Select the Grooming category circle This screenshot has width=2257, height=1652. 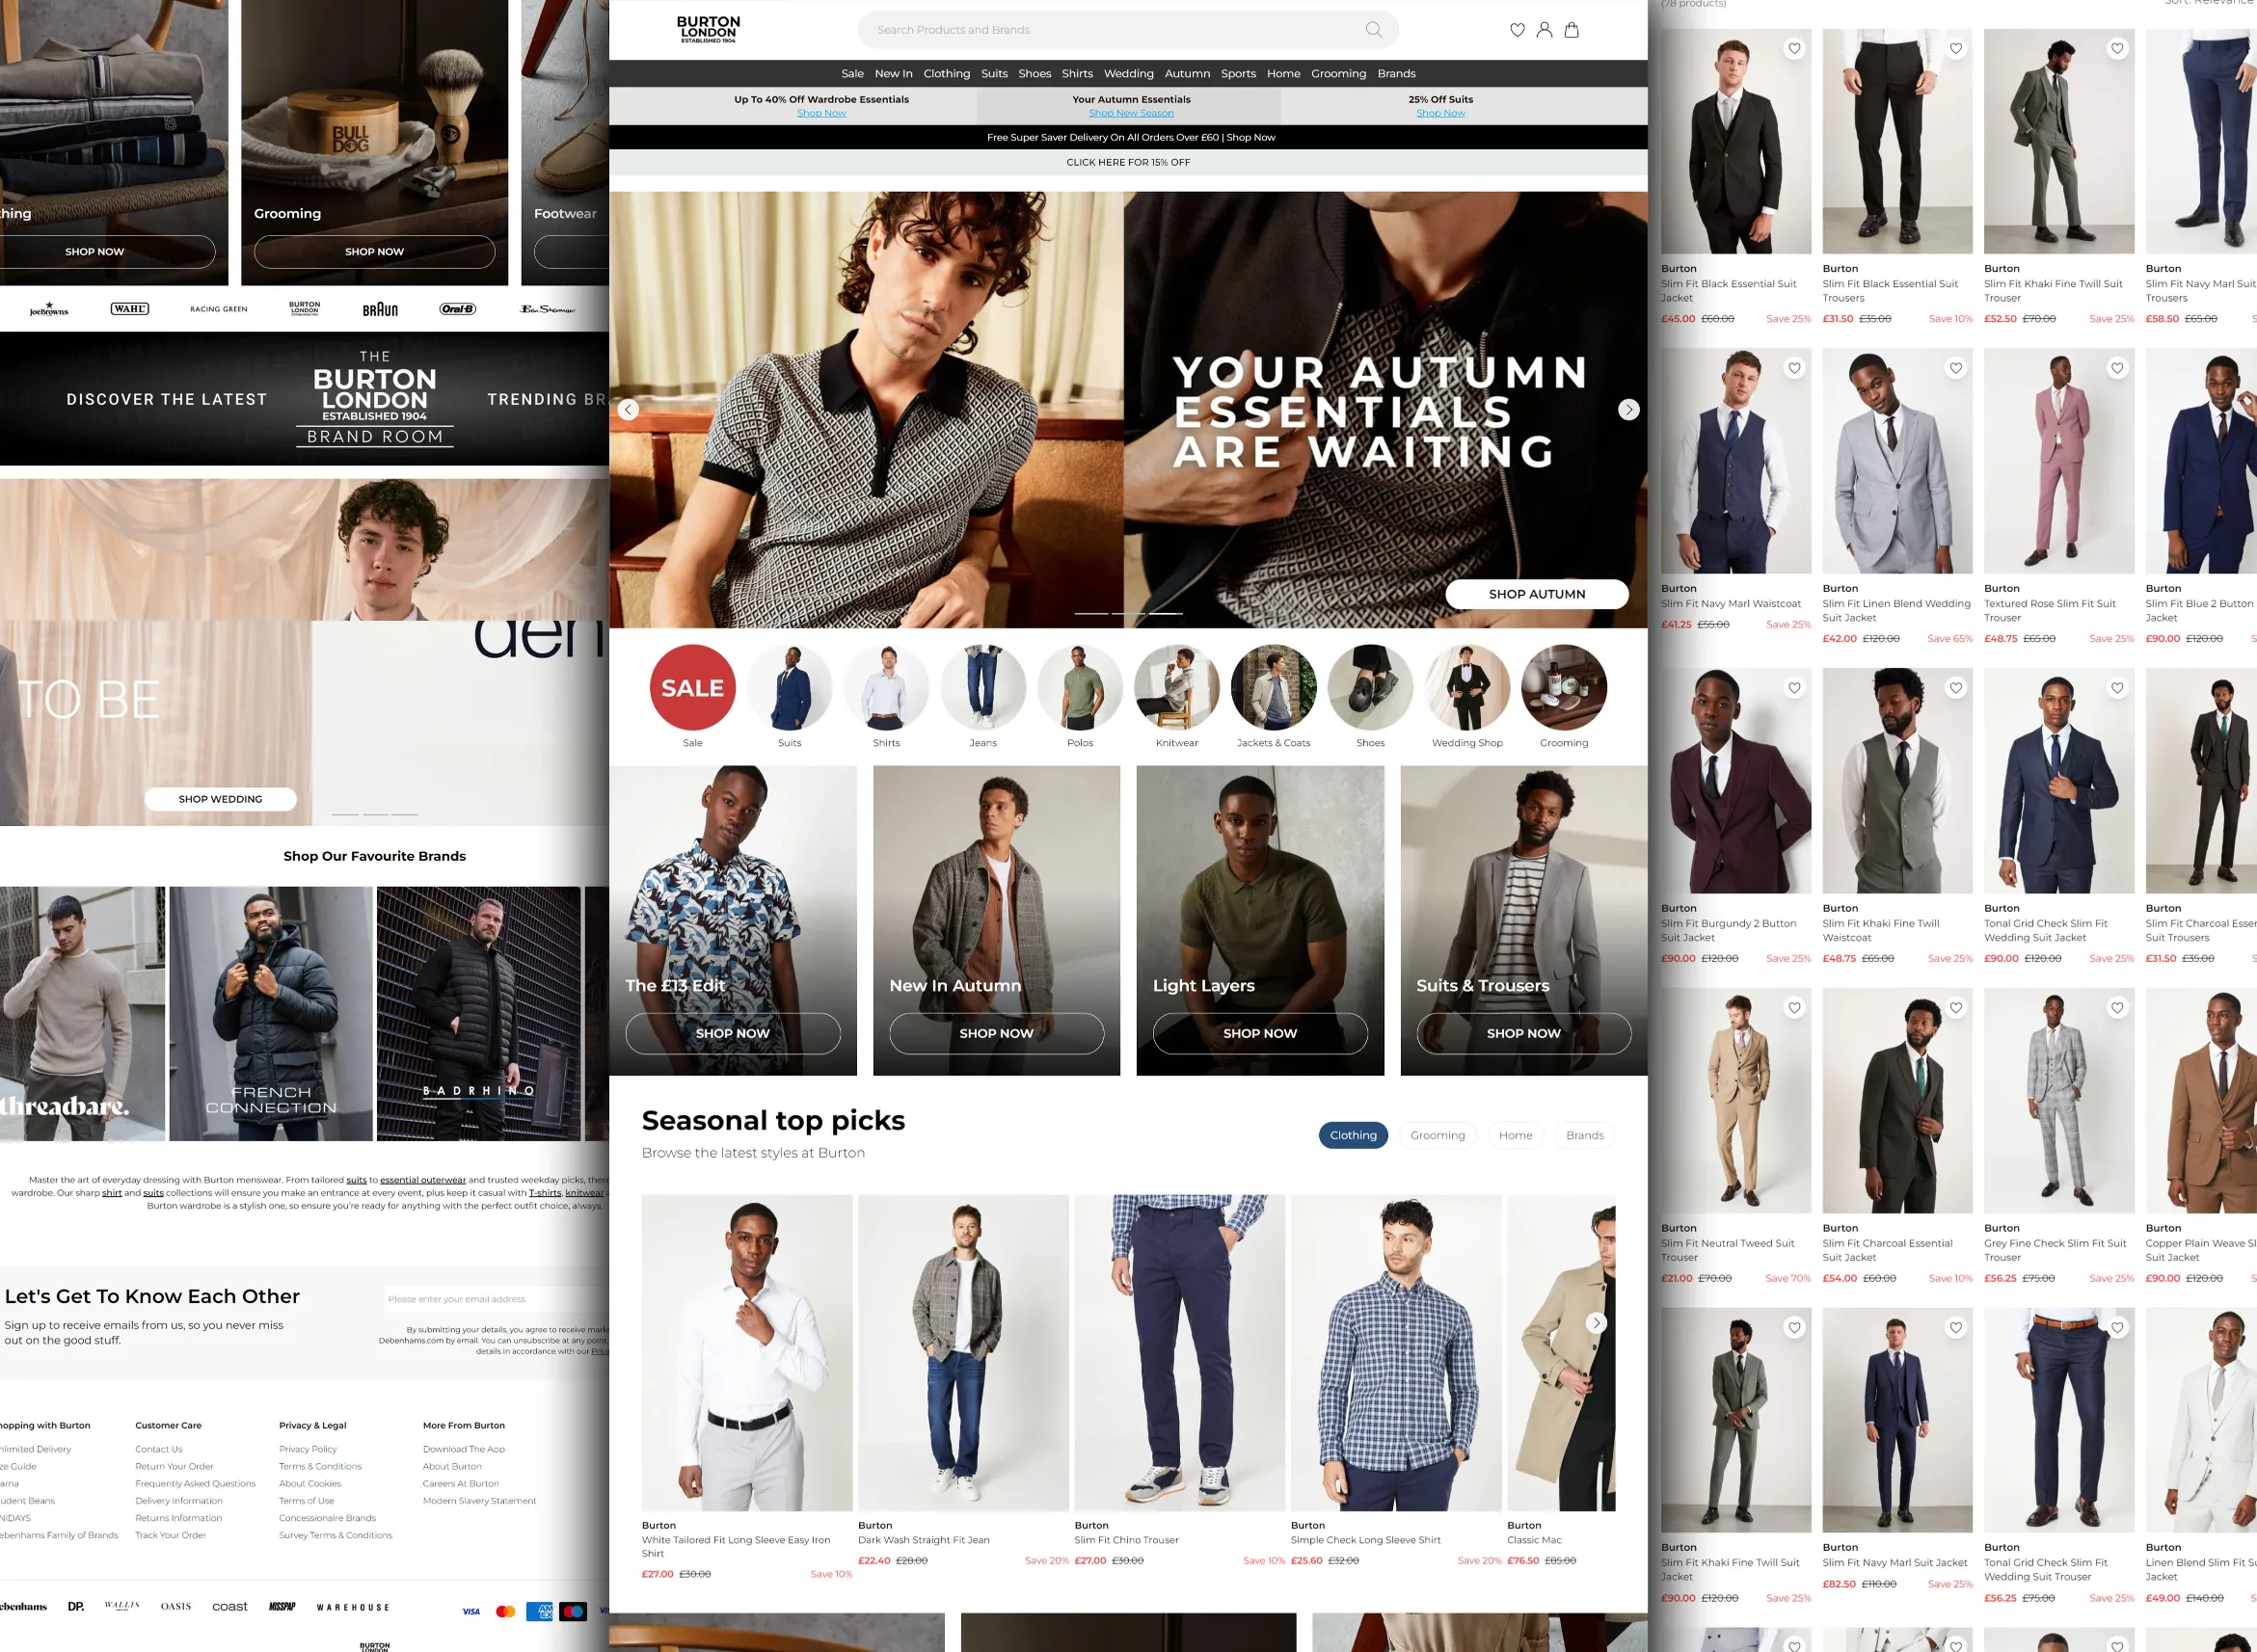point(1564,687)
